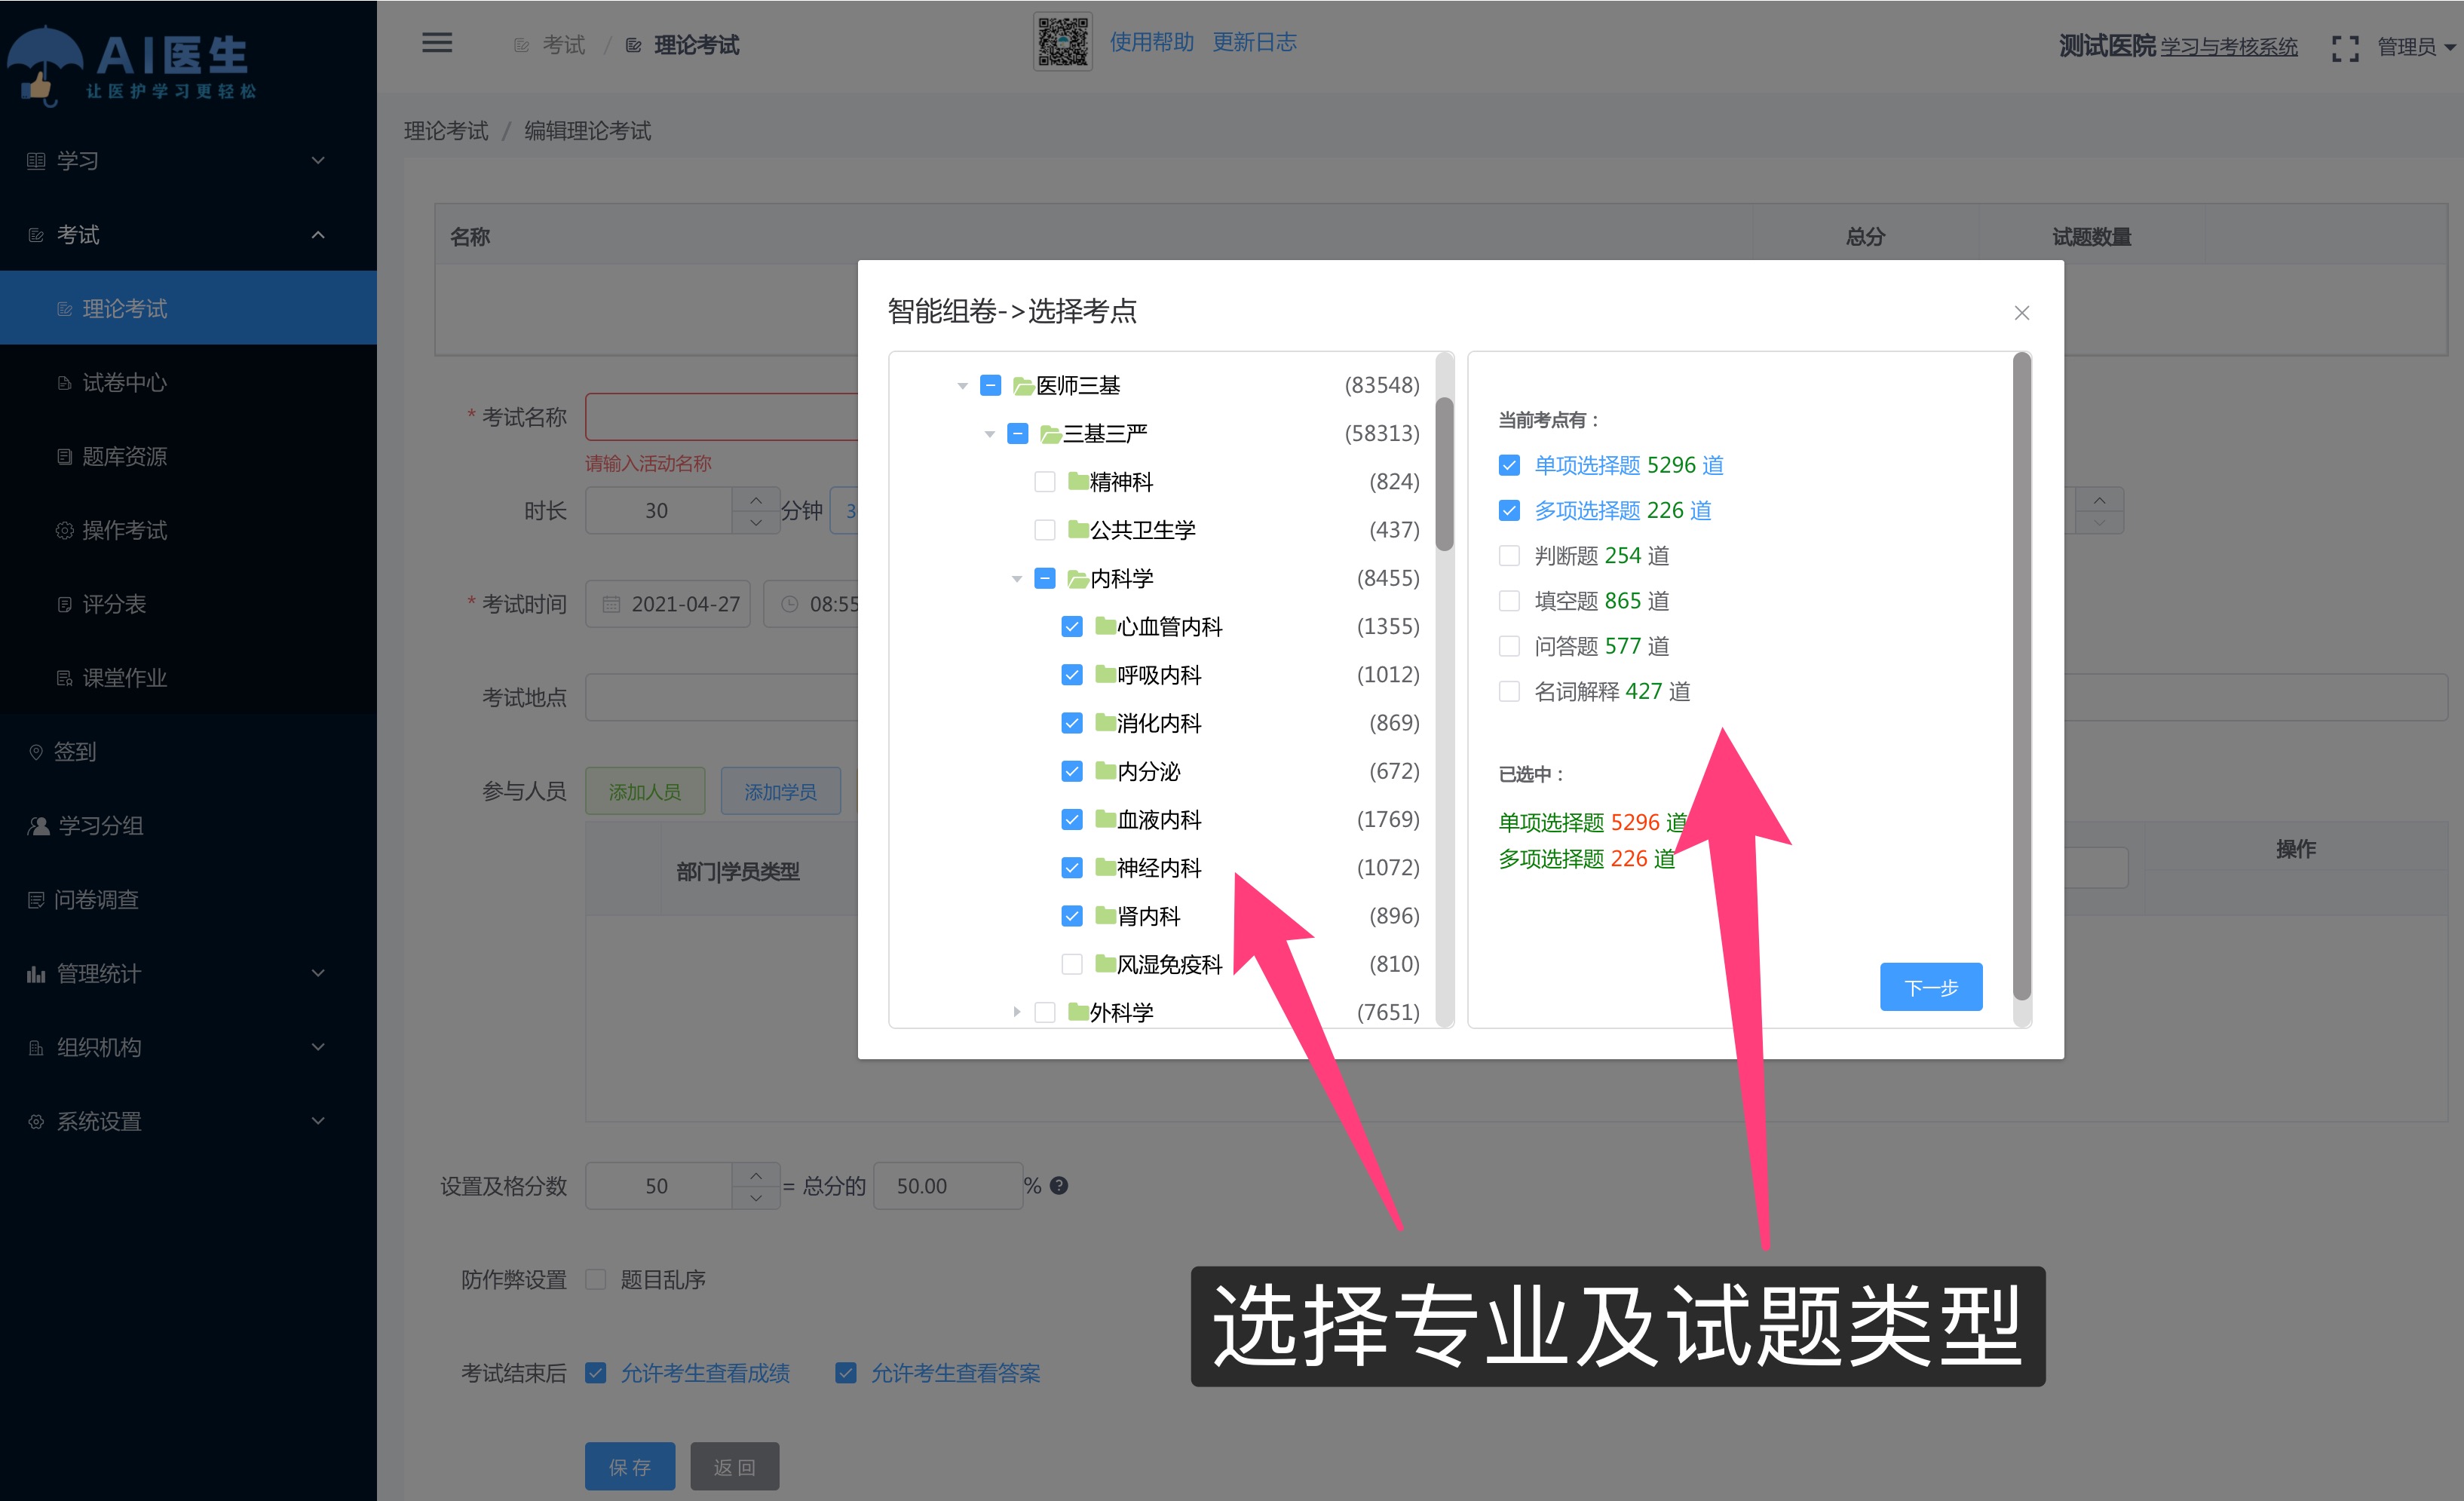Click the 学习分组 people icon
2464x1501 pixels.
(x=38, y=826)
